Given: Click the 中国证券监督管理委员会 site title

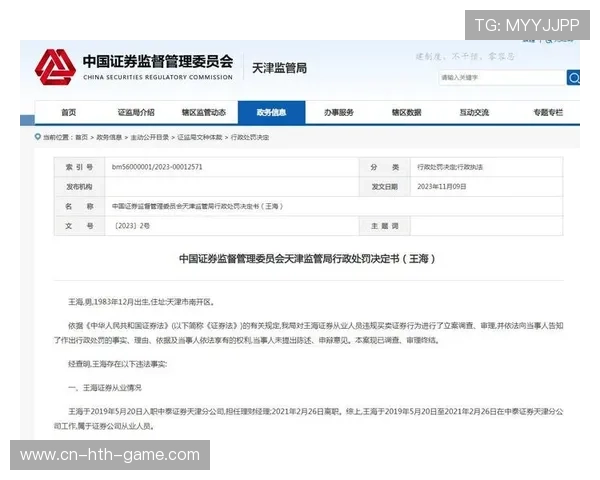Looking at the screenshot, I should click(x=158, y=62).
